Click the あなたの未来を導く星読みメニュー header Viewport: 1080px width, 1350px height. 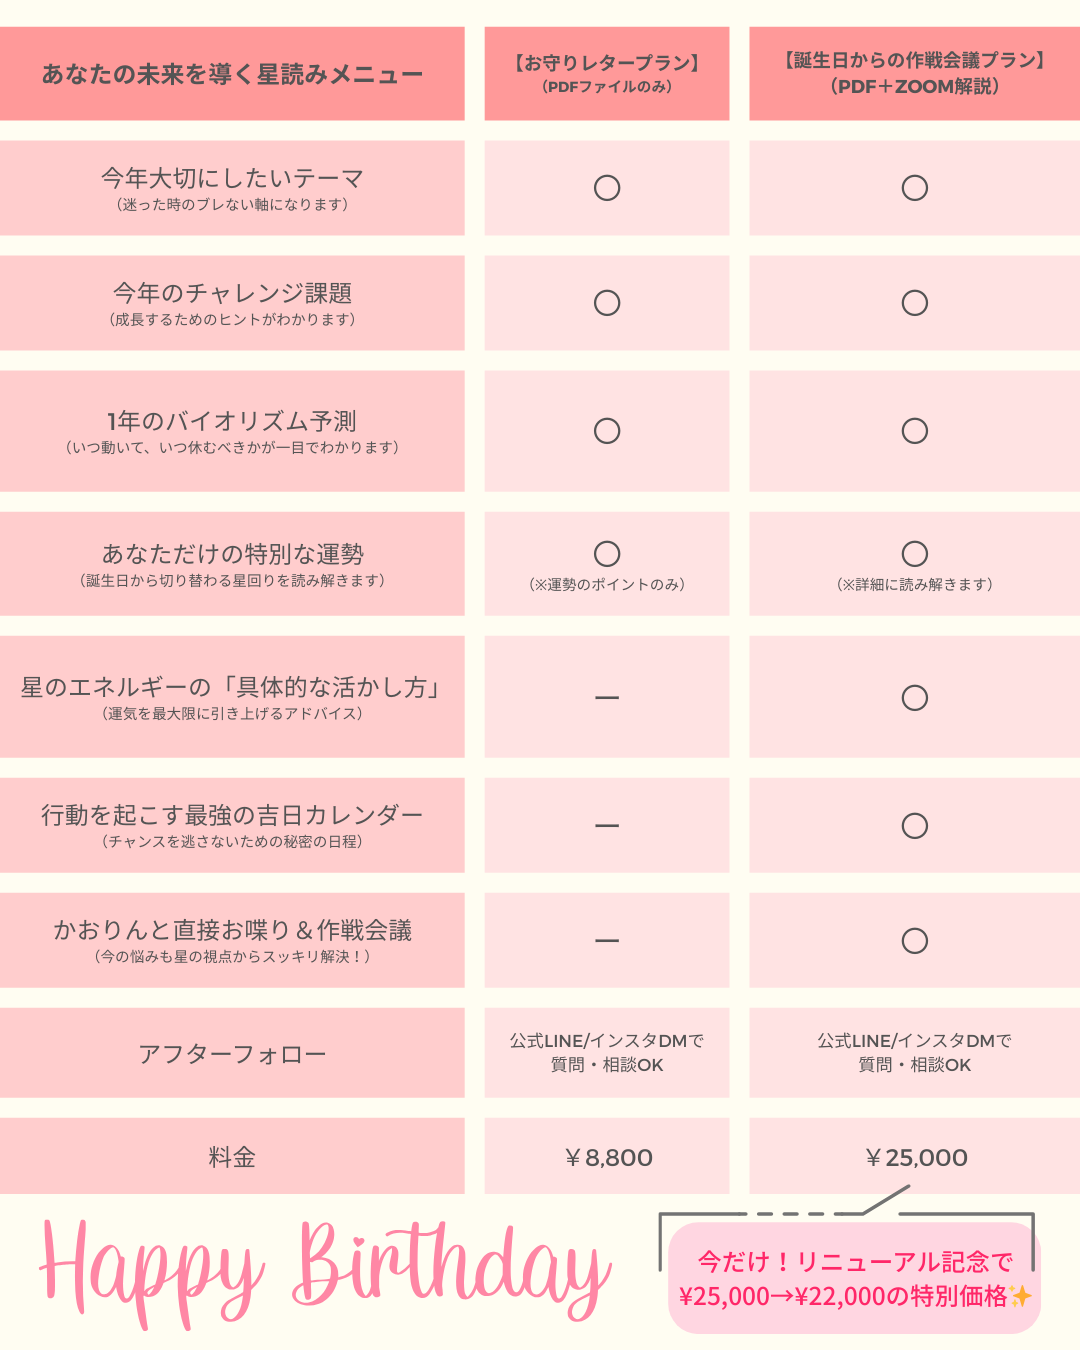point(232,74)
